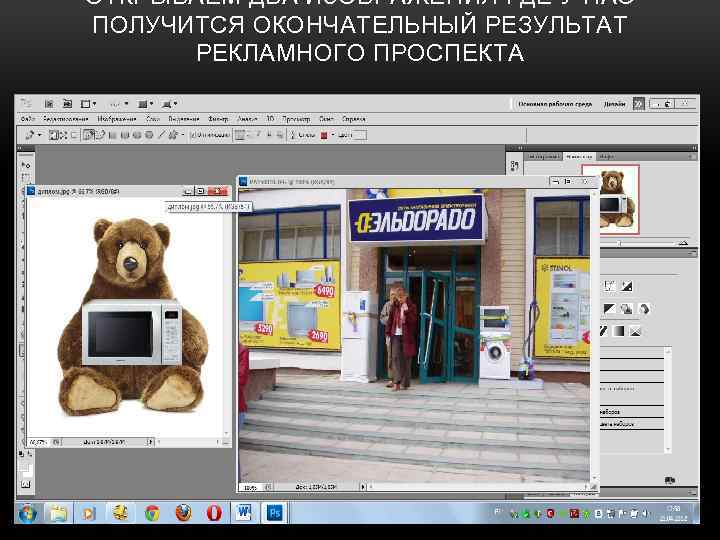Open shape geometry options dropdown arrow
720x540 pixels.
click(x=183, y=135)
